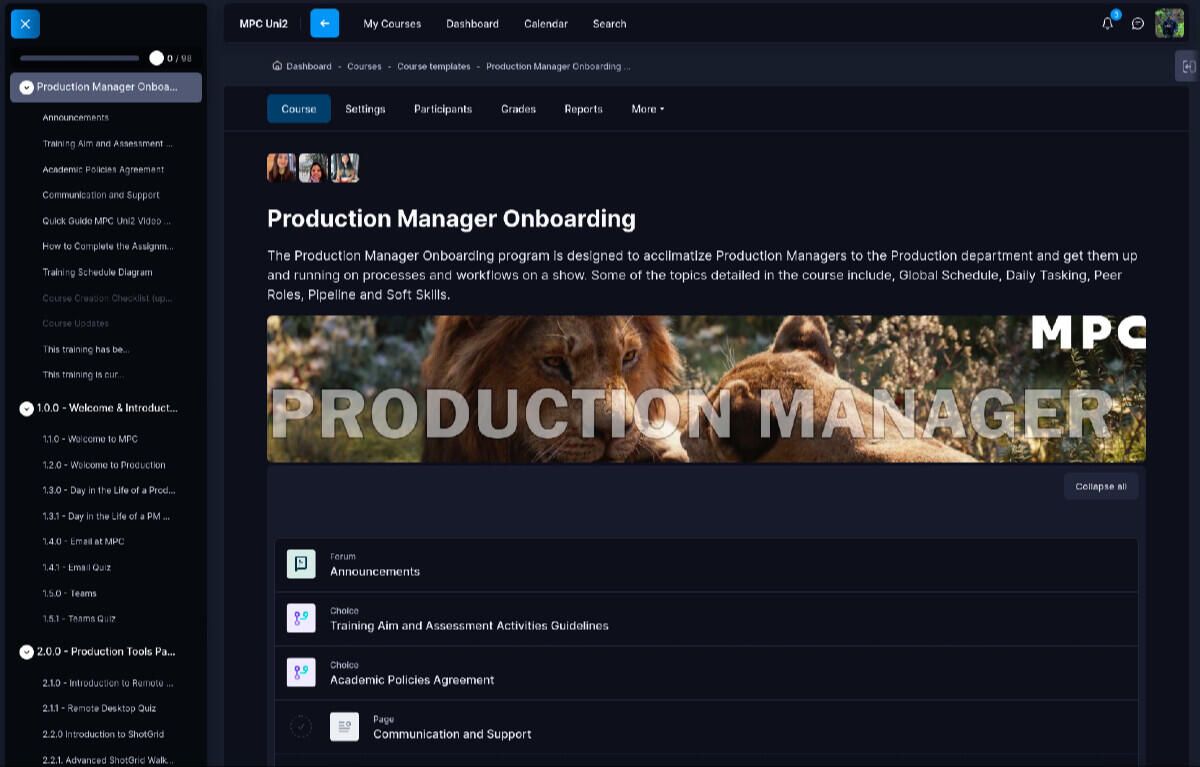Open the Communication and Support page link in the course content
This screenshot has height=767, width=1200.
(x=452, y=734)
